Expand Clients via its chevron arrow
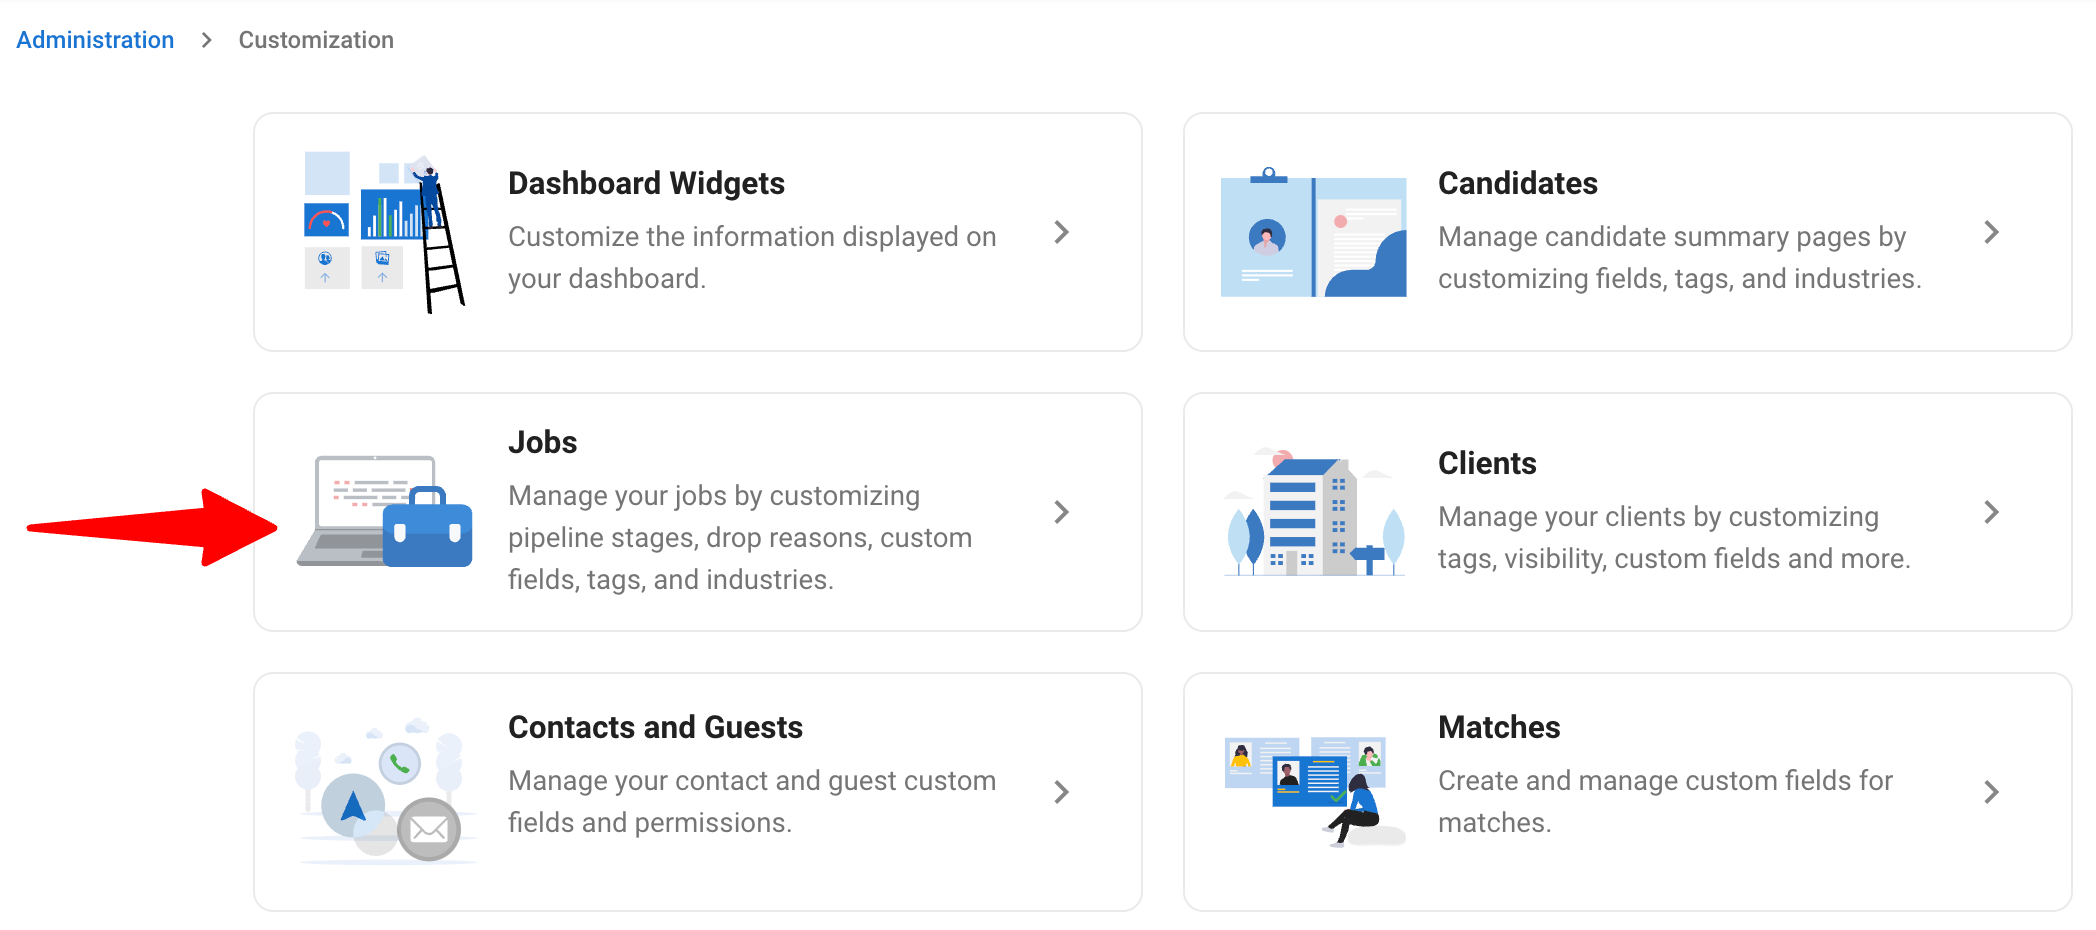Viewport: 2096px width, 930px height. 1992,512
